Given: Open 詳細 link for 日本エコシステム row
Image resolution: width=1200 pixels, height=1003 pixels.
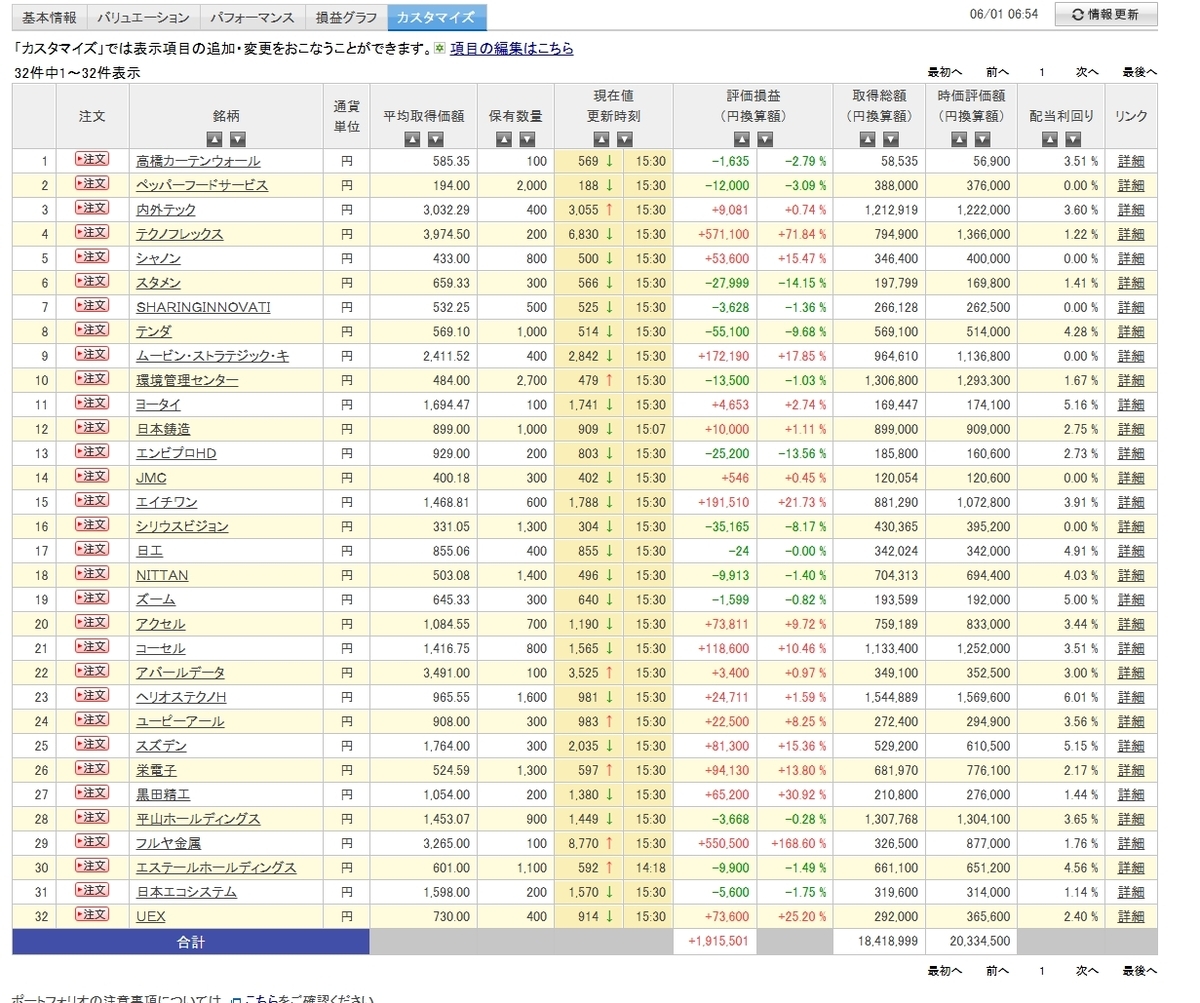Looking at the screenshot, I should (1131, 892).
